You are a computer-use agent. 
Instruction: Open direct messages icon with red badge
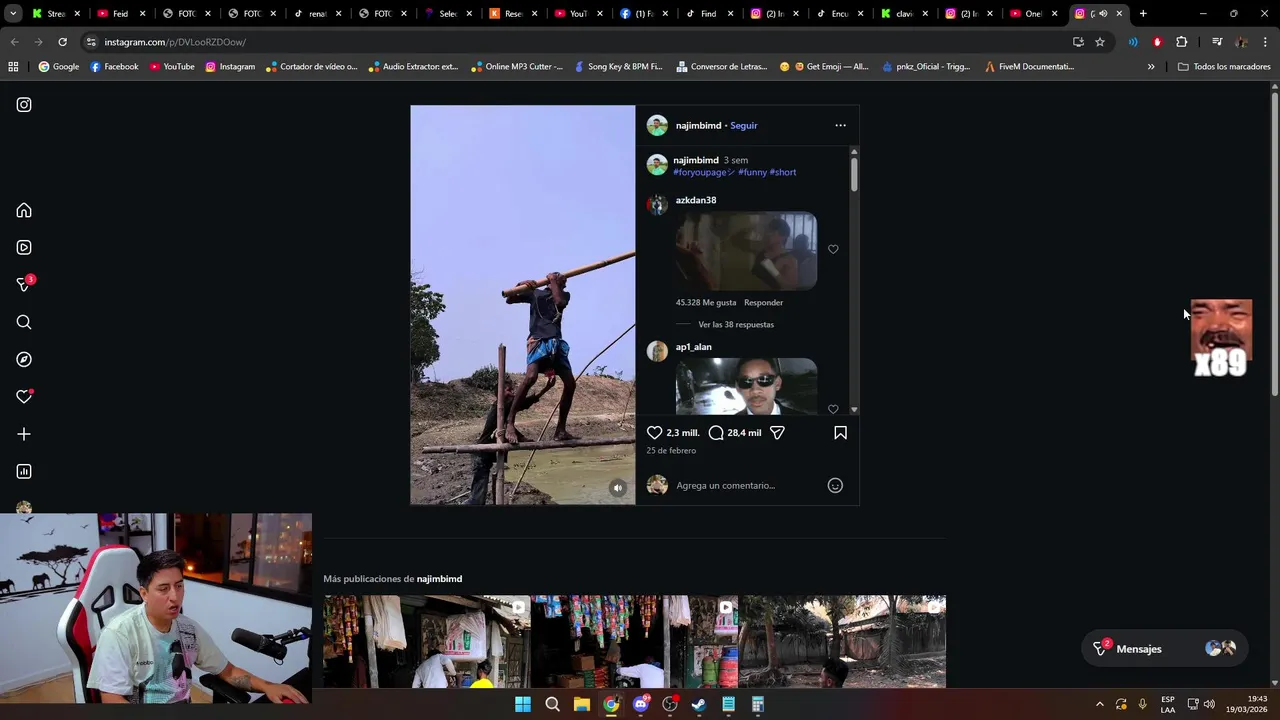coord(25,284)
